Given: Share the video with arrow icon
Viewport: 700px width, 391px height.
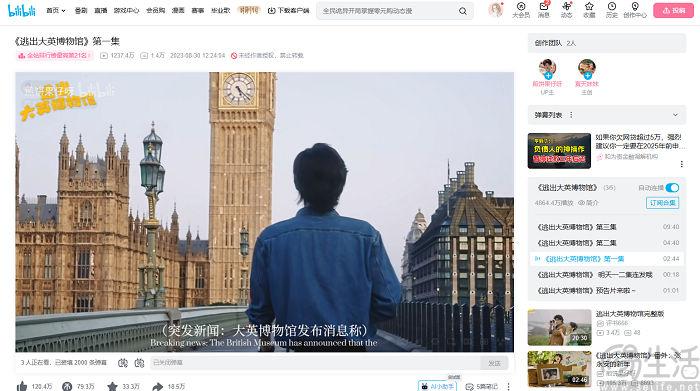Looking at the screenshot, I should [158, 386].
